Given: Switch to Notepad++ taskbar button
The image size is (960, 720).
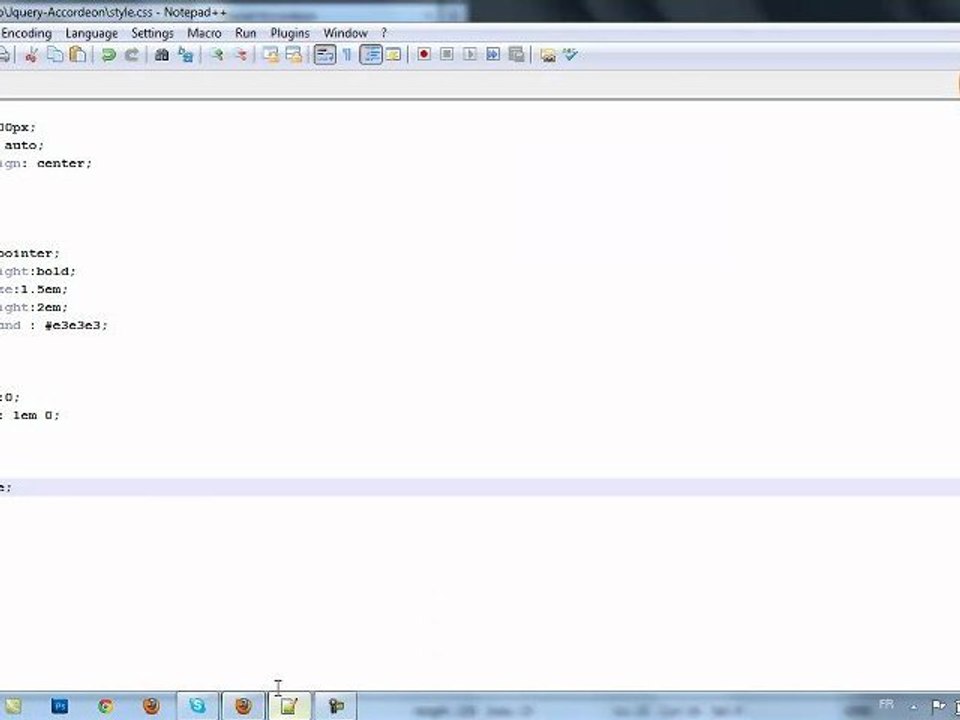Looking at the screenshot, I should (289, 706).
